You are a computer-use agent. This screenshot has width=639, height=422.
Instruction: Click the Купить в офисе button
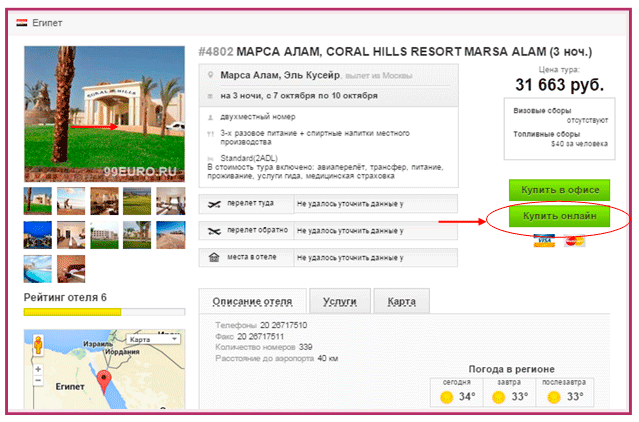coord(560,190)
